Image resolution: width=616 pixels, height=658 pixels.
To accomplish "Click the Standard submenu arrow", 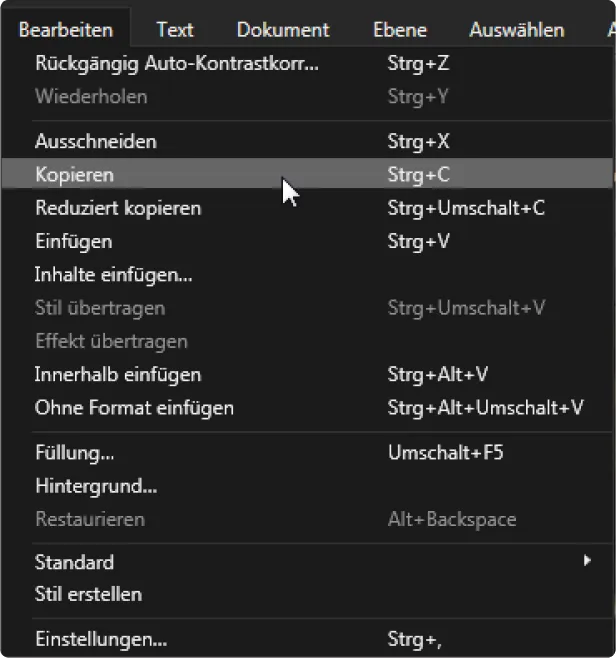I will tap(588, 561).
